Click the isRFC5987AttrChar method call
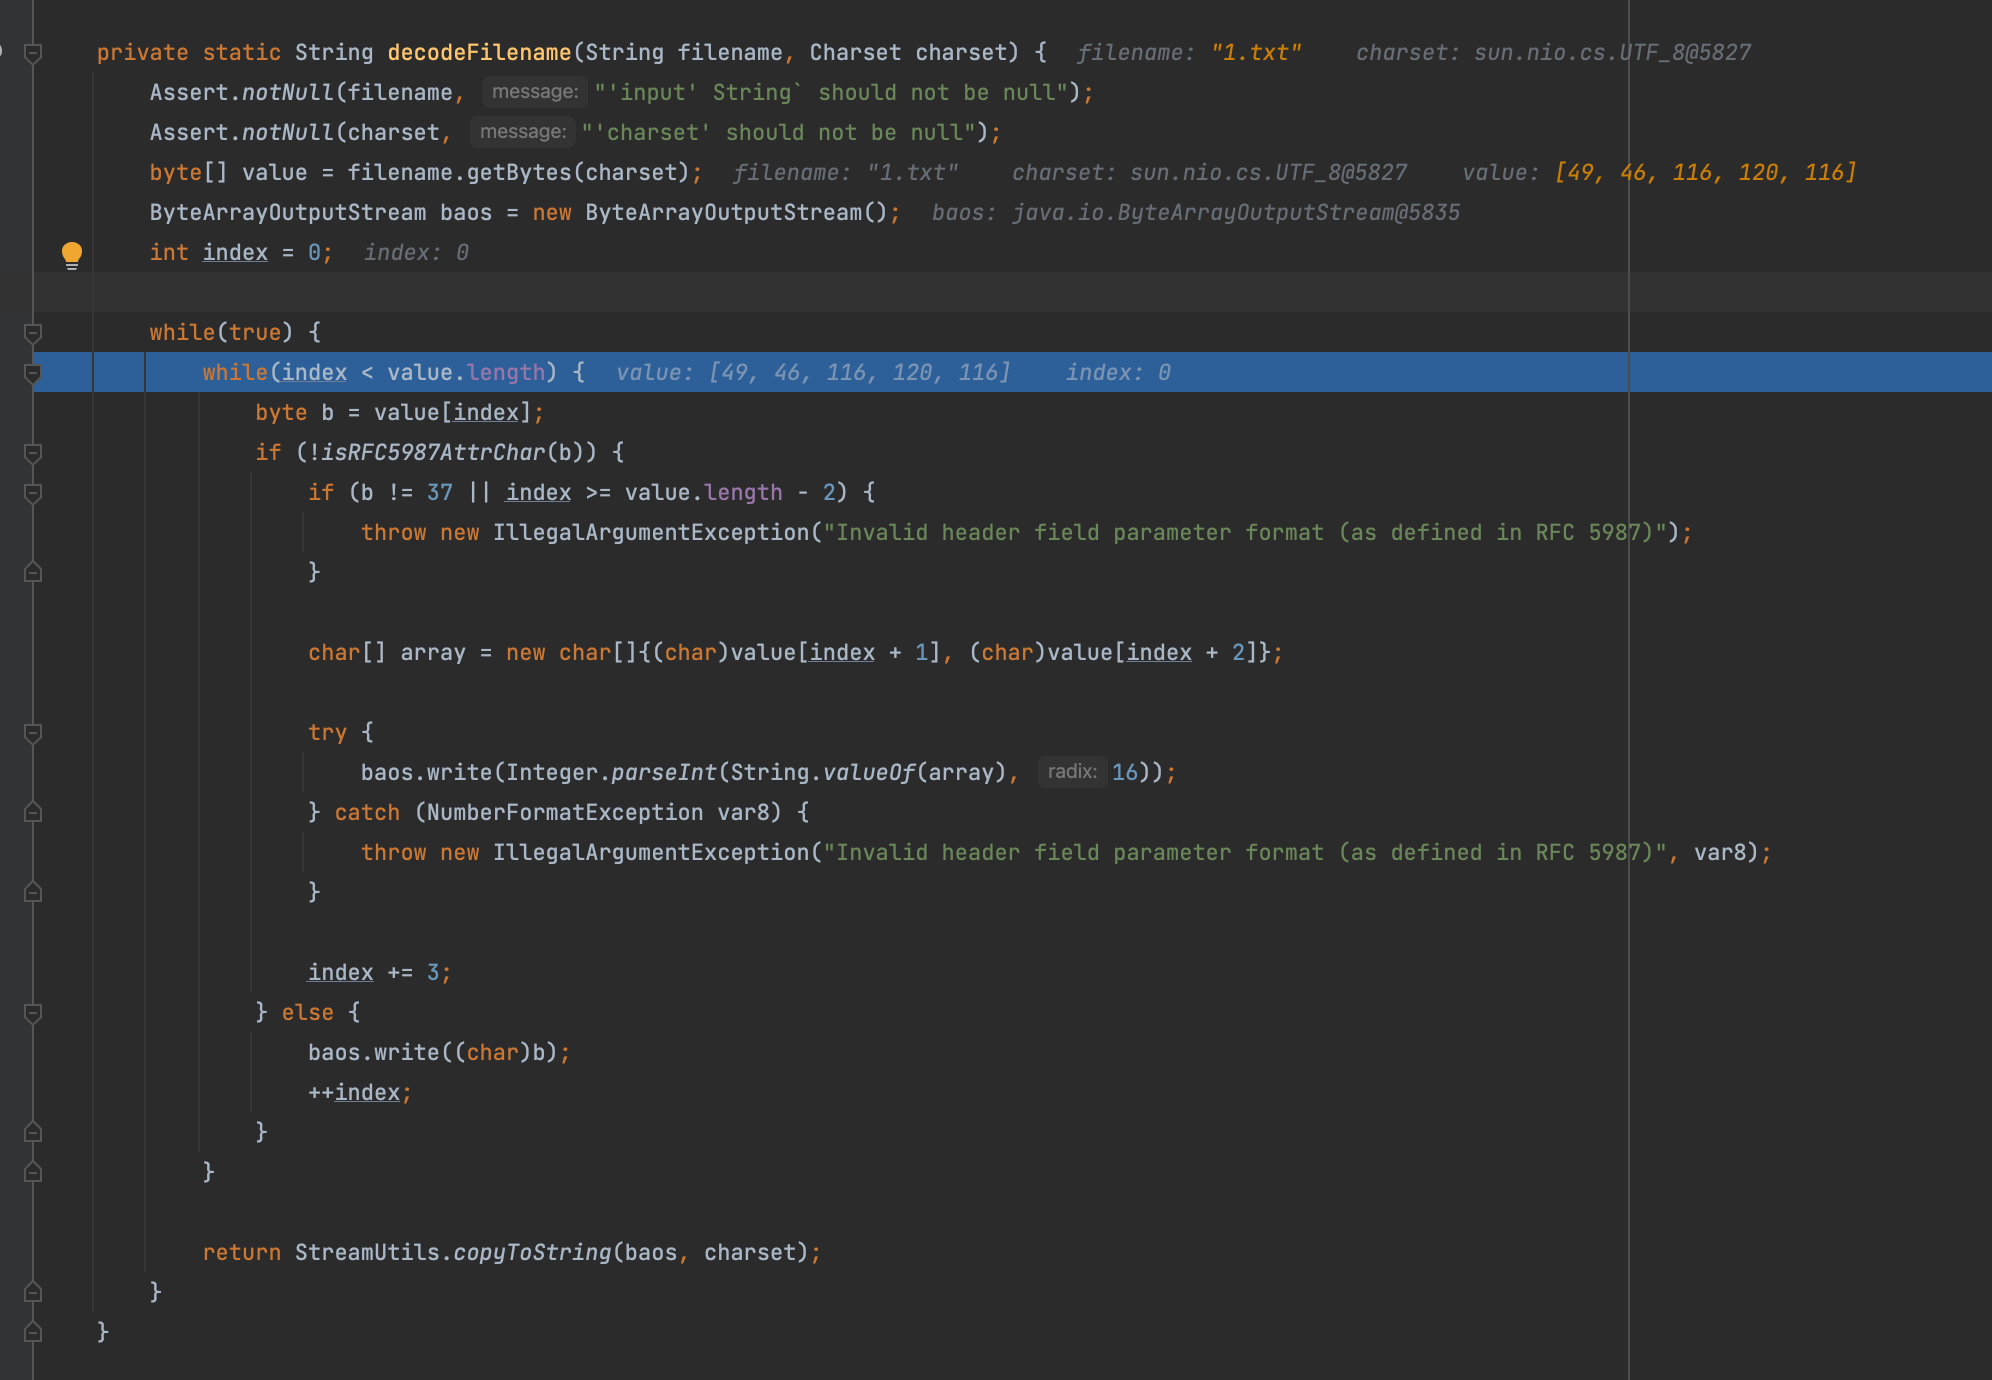This screenshot has width=1992, height=1380. click(x=432, y=453)
